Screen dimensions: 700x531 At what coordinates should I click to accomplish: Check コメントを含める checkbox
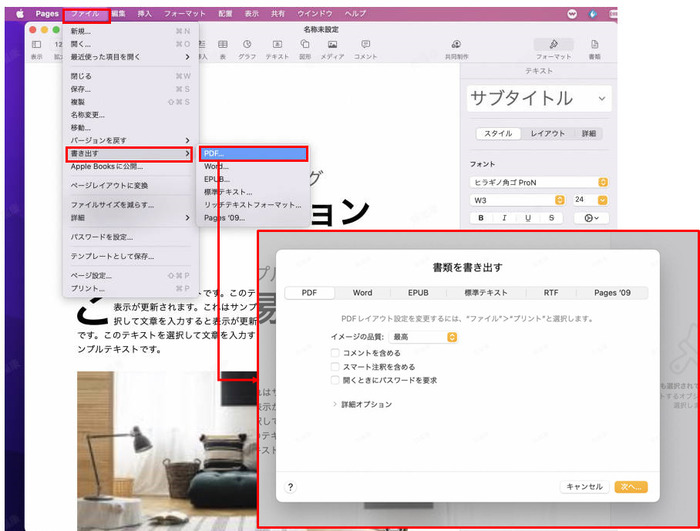pyautogui.click(x=335, y=353)
